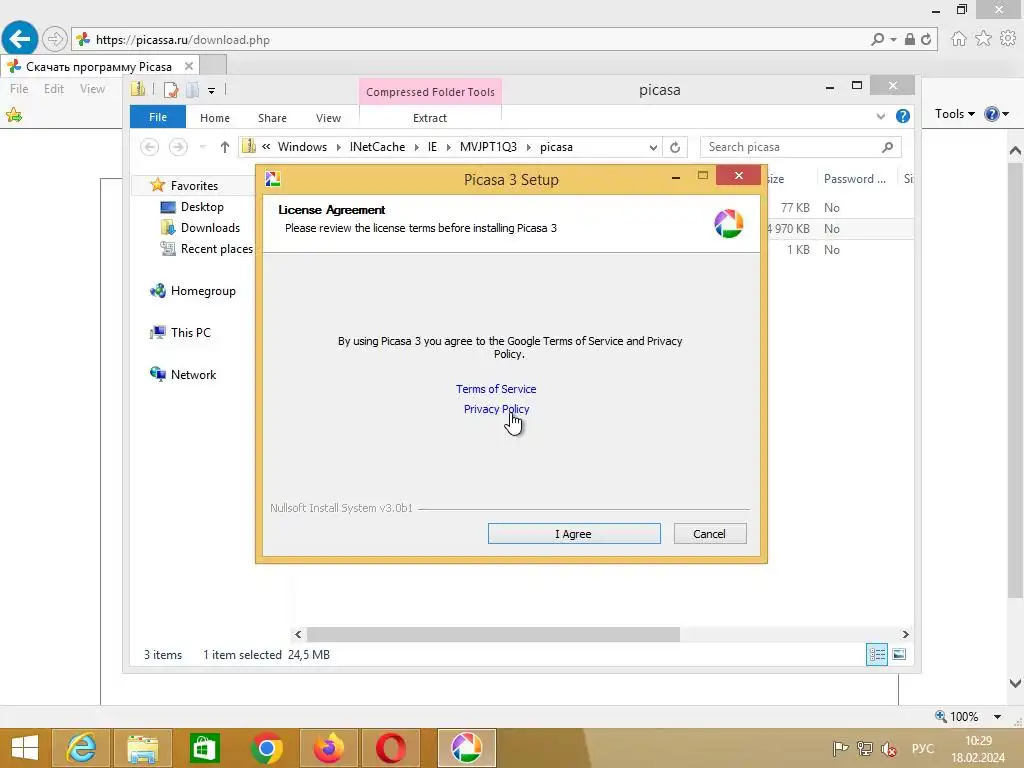Switch to large icons view in Explorer
Image resolution: width=1024 pixels, height=768 pixels.
[x=899, y=654]
